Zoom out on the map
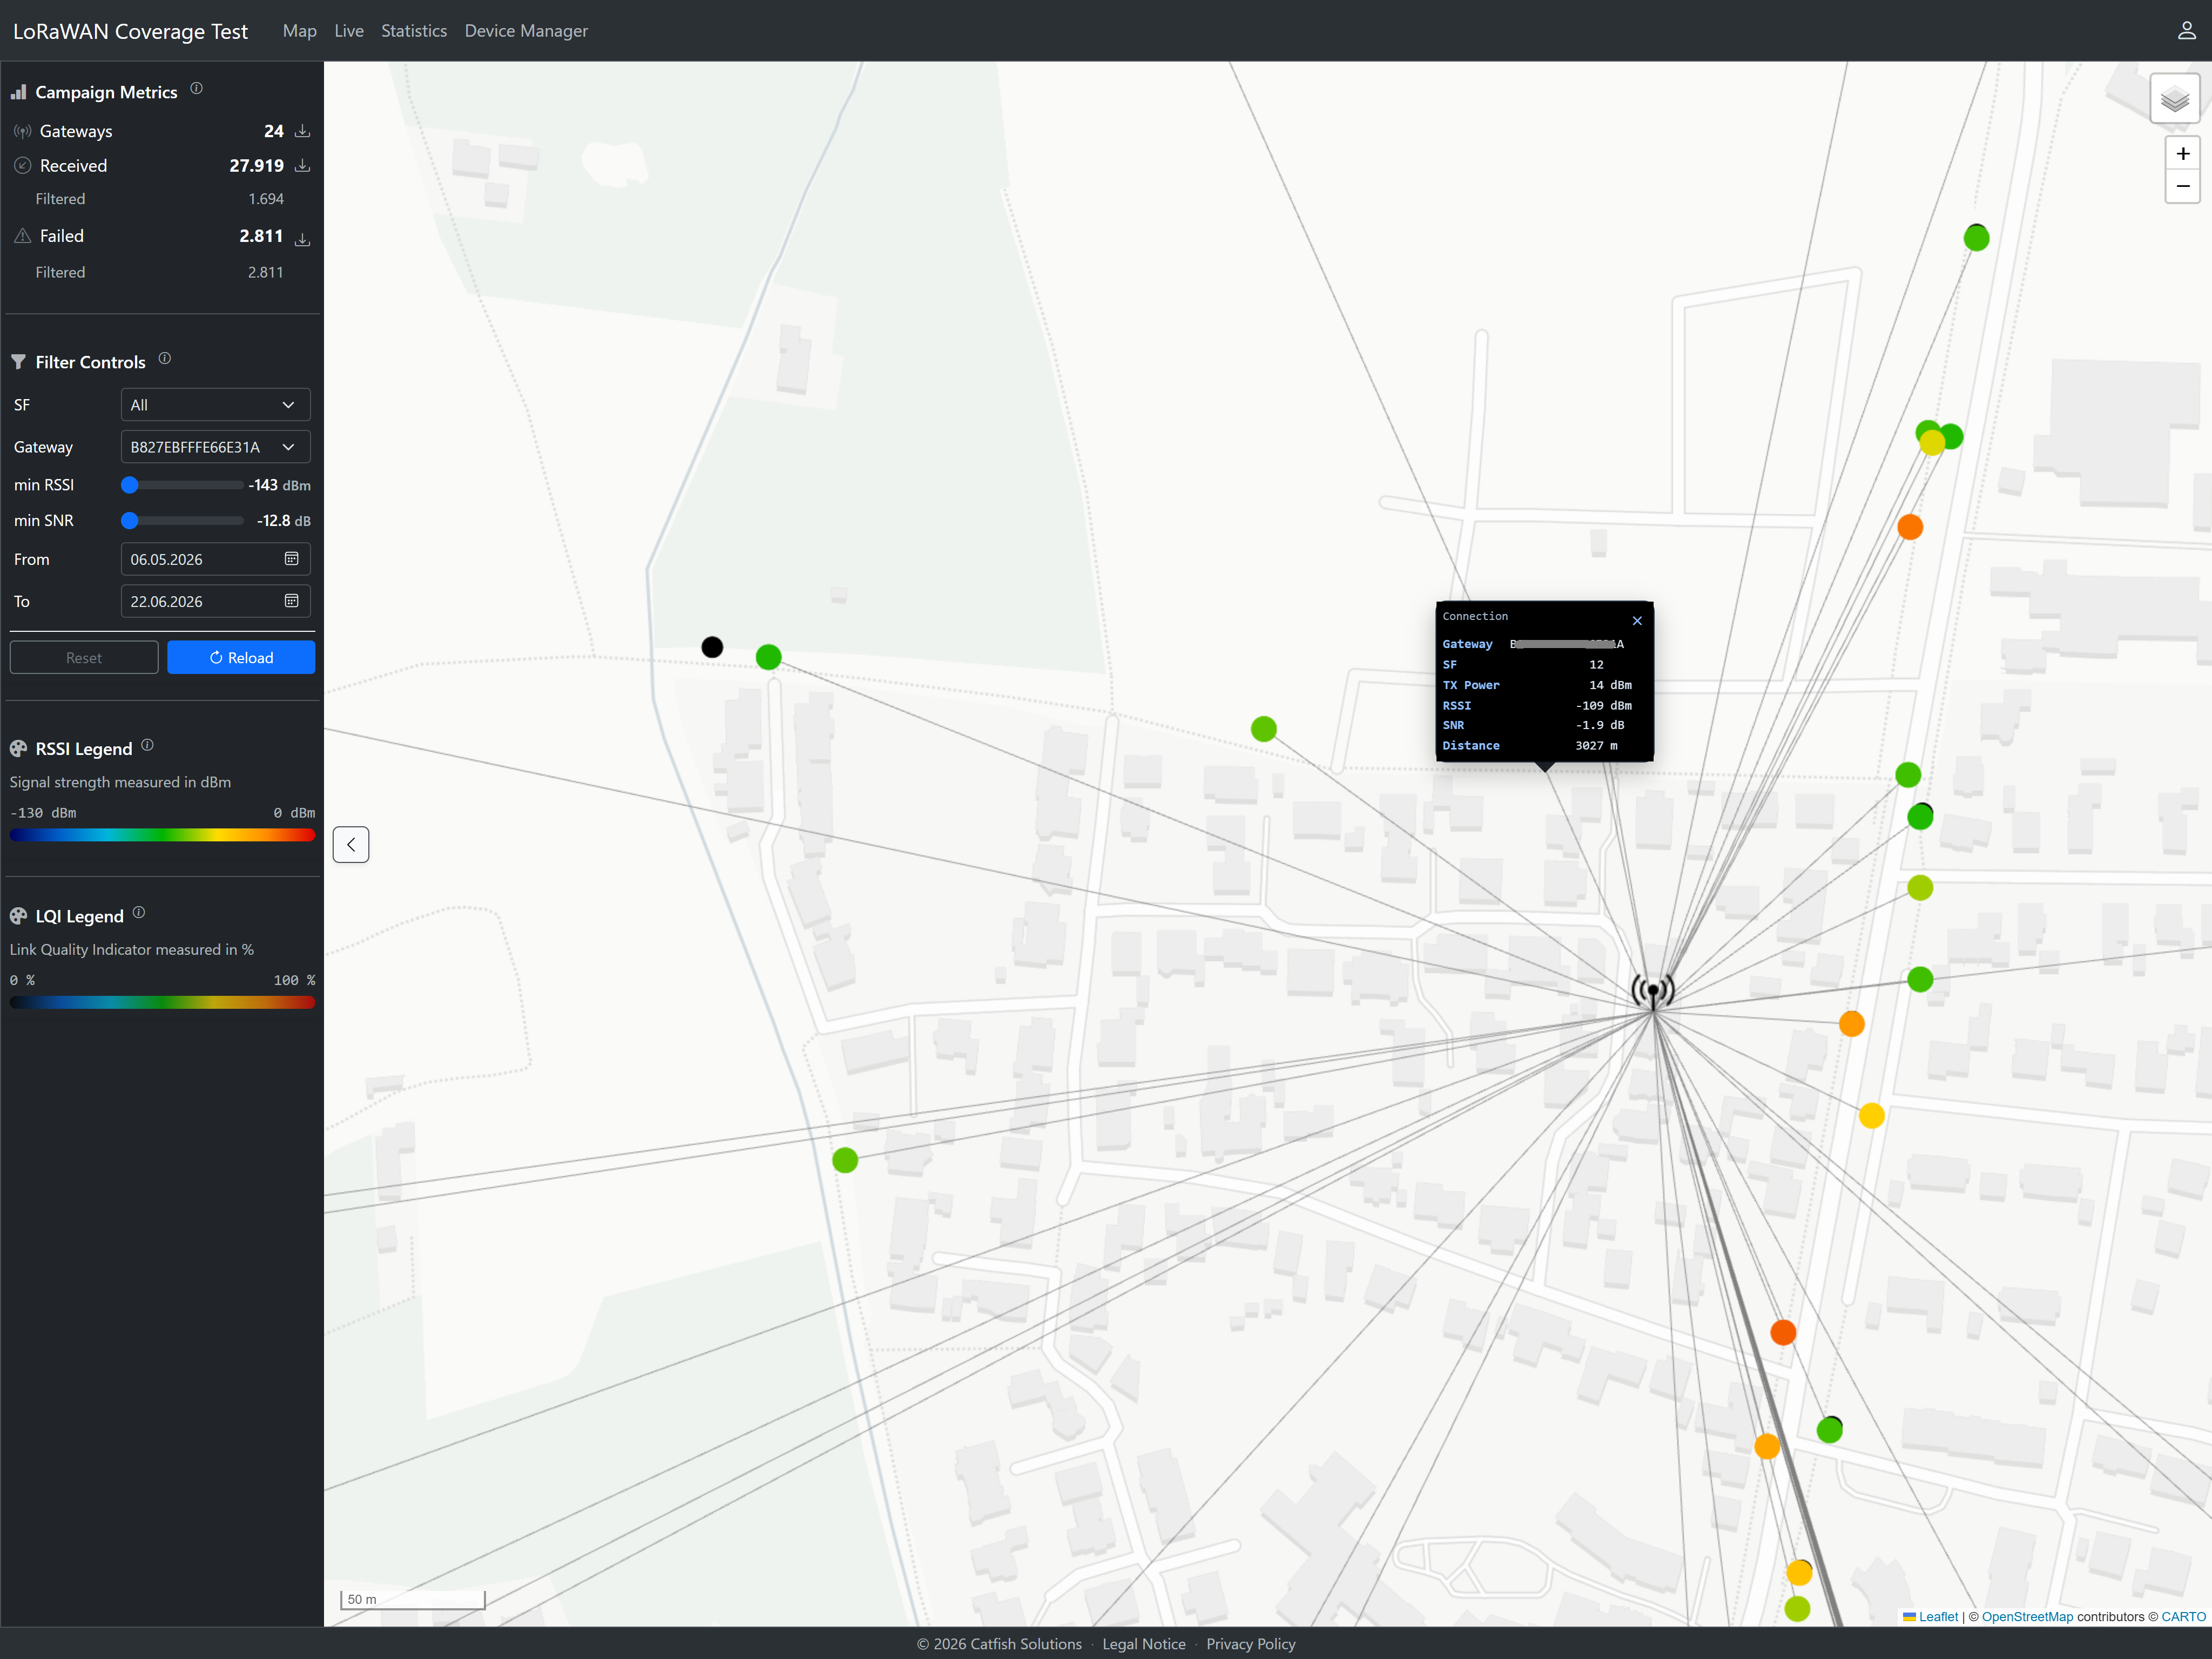 tap(2183, 186)
